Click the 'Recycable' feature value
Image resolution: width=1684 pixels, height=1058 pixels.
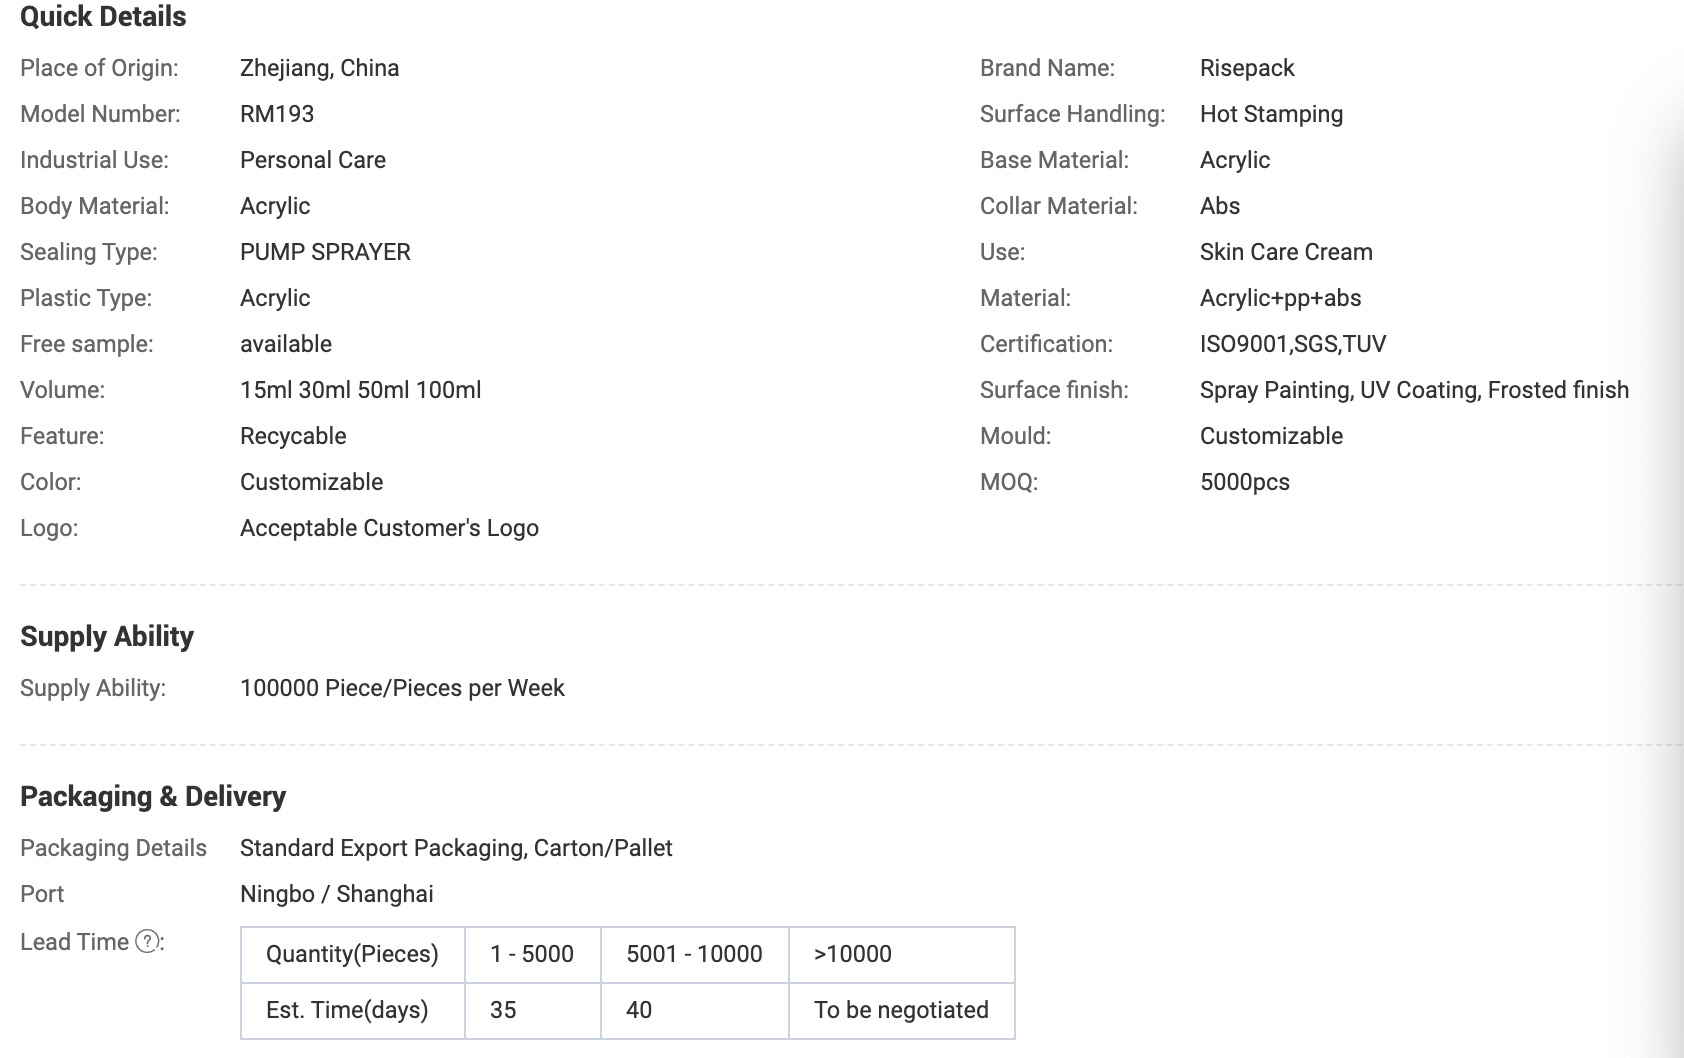[x=293, y=436]
